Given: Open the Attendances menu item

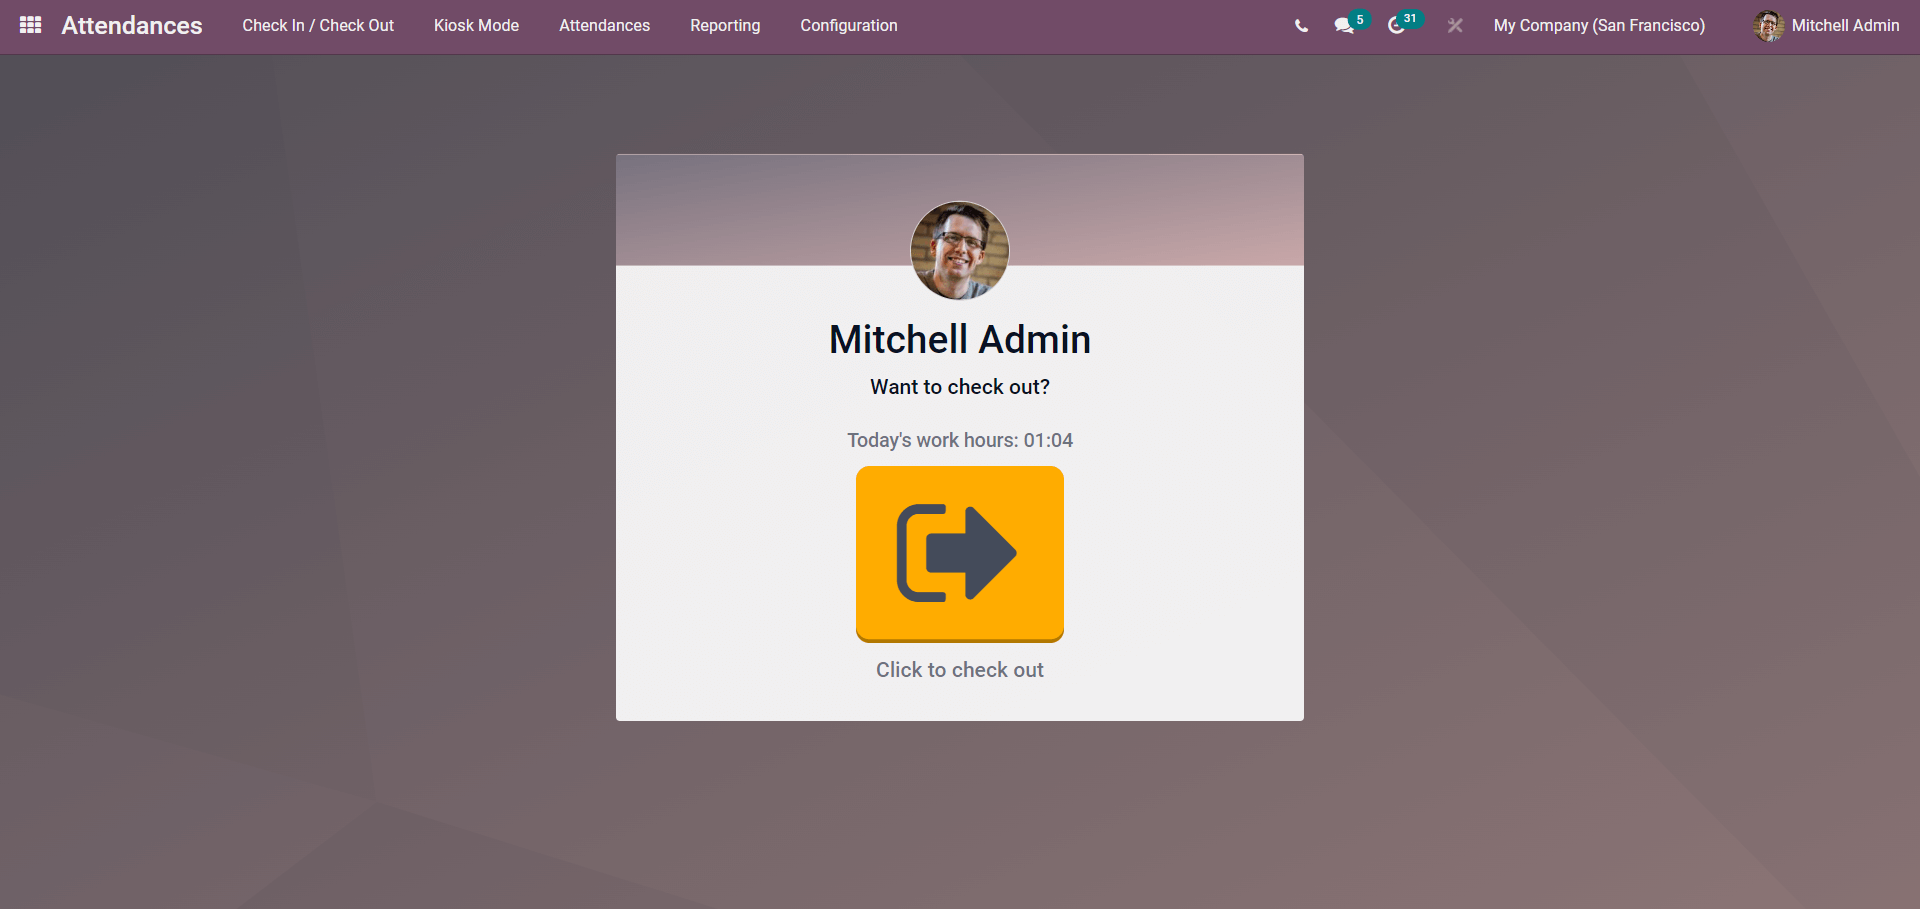Looking at the screenshot, I should coord(604,25).
